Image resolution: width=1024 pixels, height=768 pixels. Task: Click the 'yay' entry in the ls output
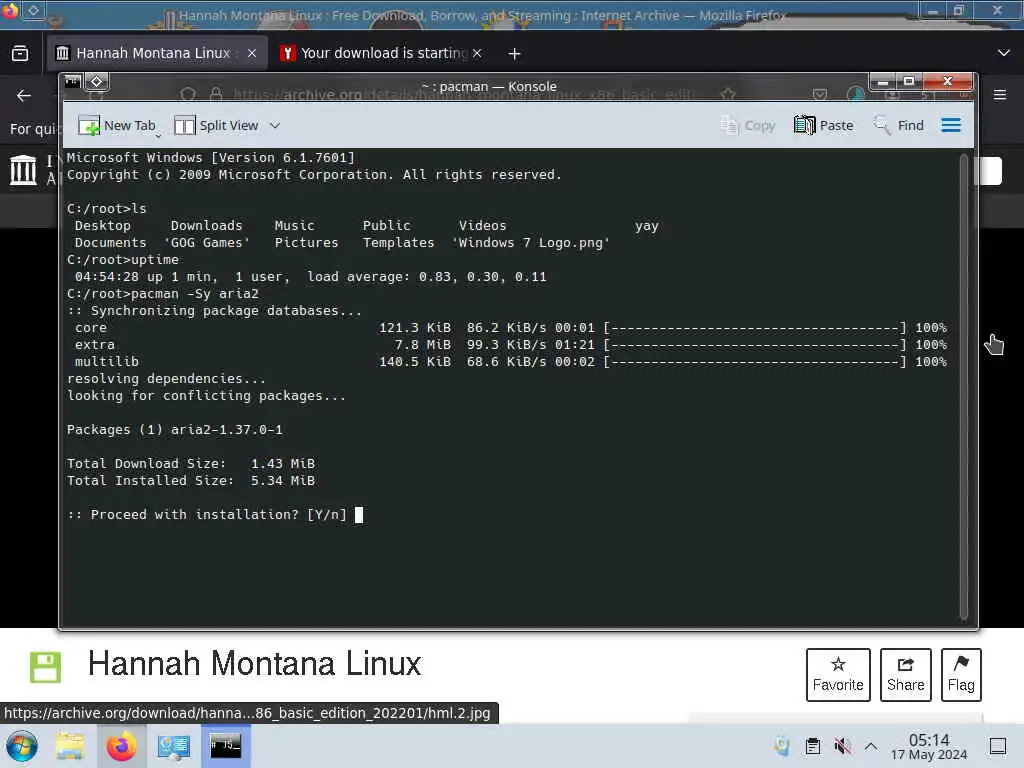point(647,226)
